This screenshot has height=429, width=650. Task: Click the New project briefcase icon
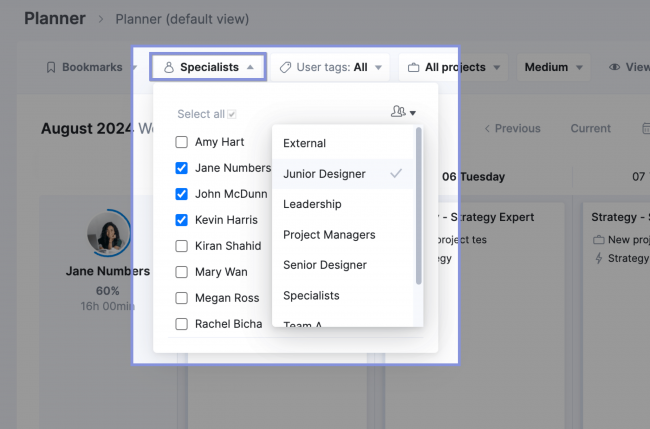tap(598, 240)
